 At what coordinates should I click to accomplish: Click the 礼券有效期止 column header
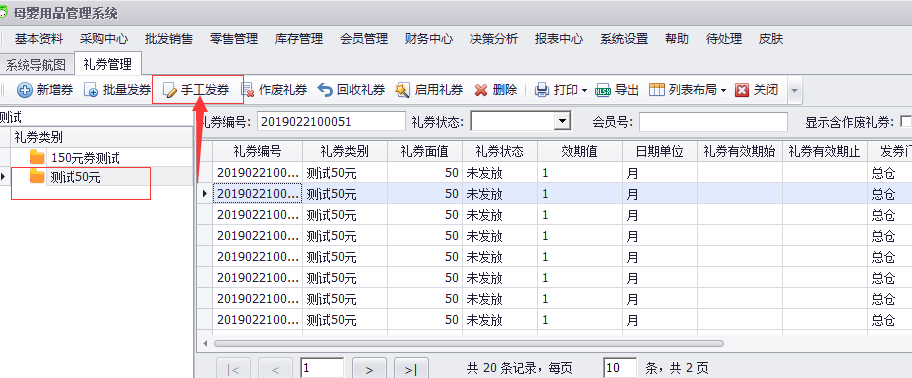(x=825, y=152)
